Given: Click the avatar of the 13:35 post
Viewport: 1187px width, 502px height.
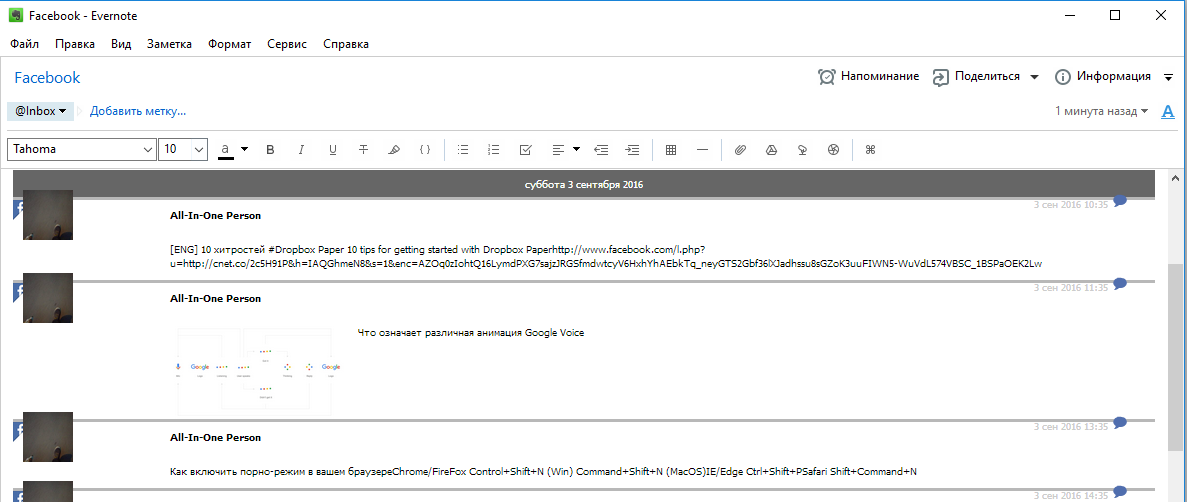Looking at the screenshot, I should click(x=48, y=437).
